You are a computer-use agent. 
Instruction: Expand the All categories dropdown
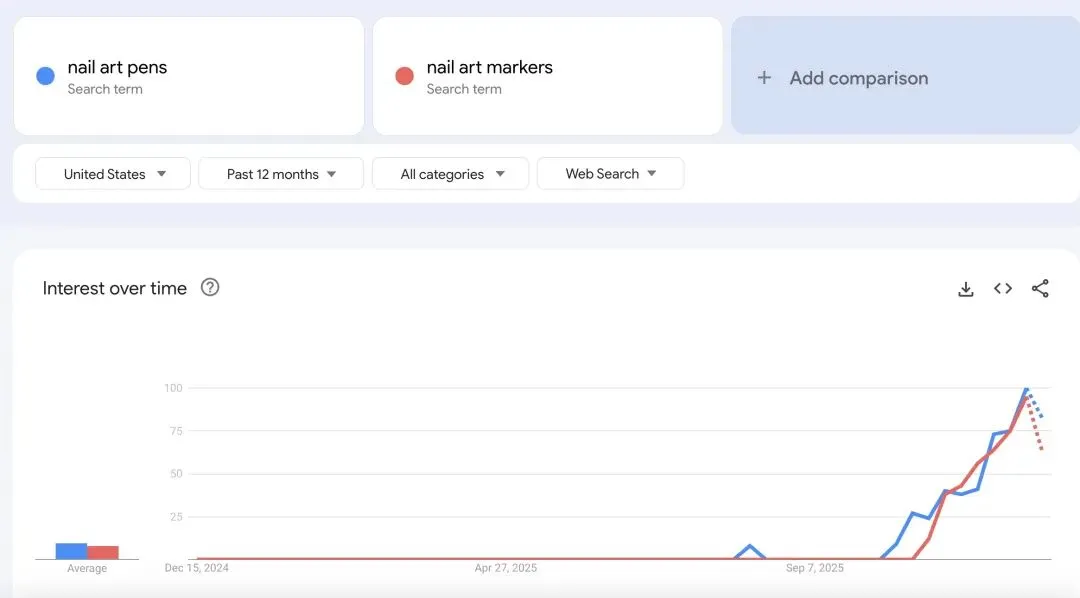point(450,173)
